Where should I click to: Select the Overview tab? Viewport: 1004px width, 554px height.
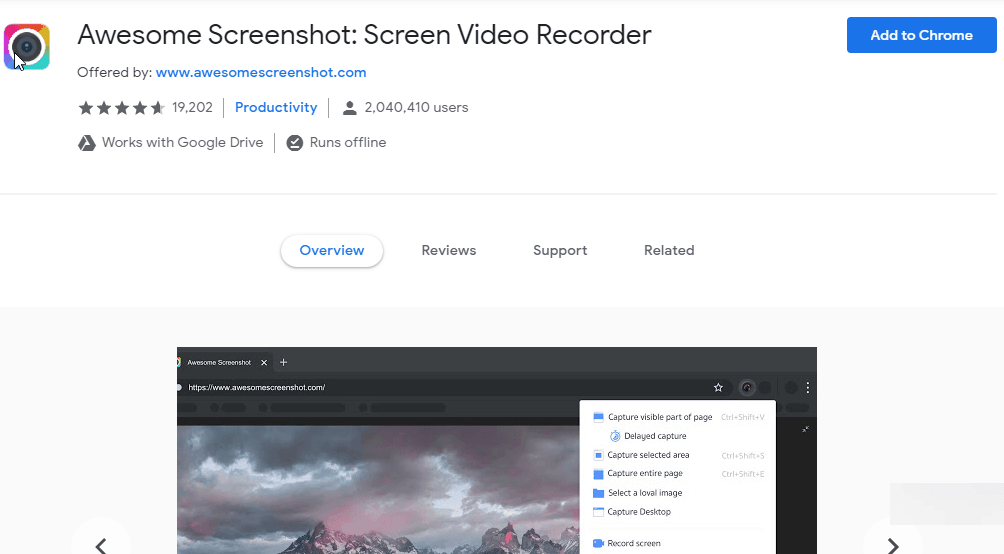point(332,250)
